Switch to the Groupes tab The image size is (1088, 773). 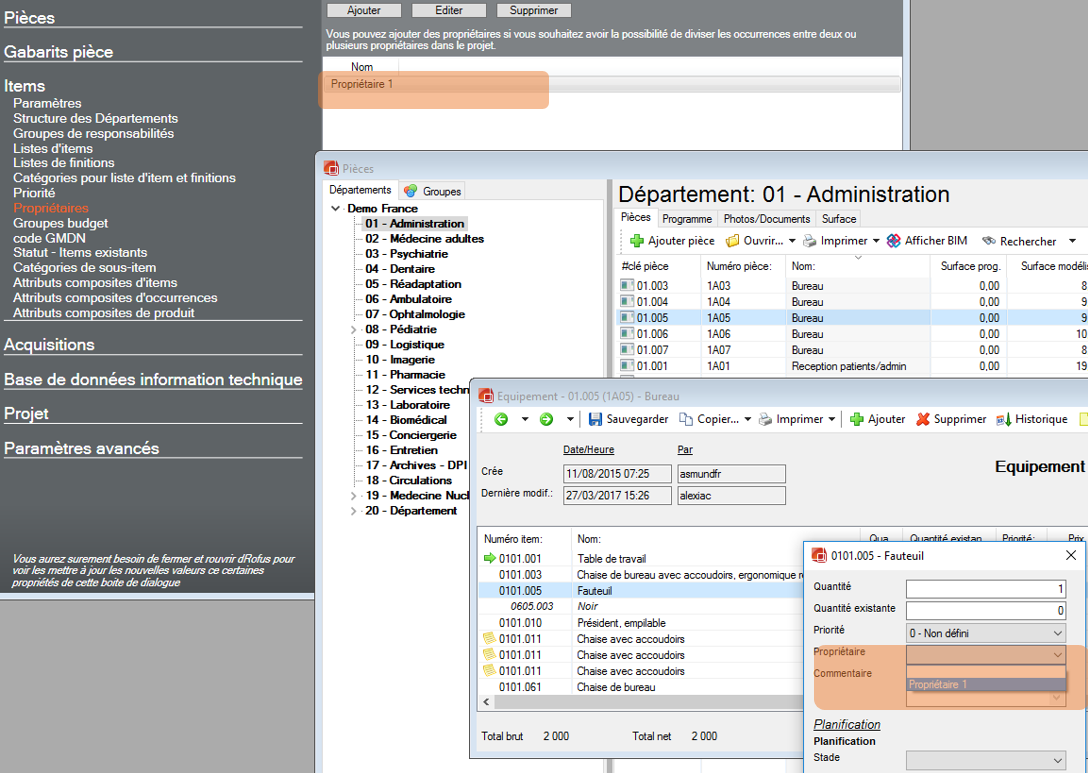[432, 191]
